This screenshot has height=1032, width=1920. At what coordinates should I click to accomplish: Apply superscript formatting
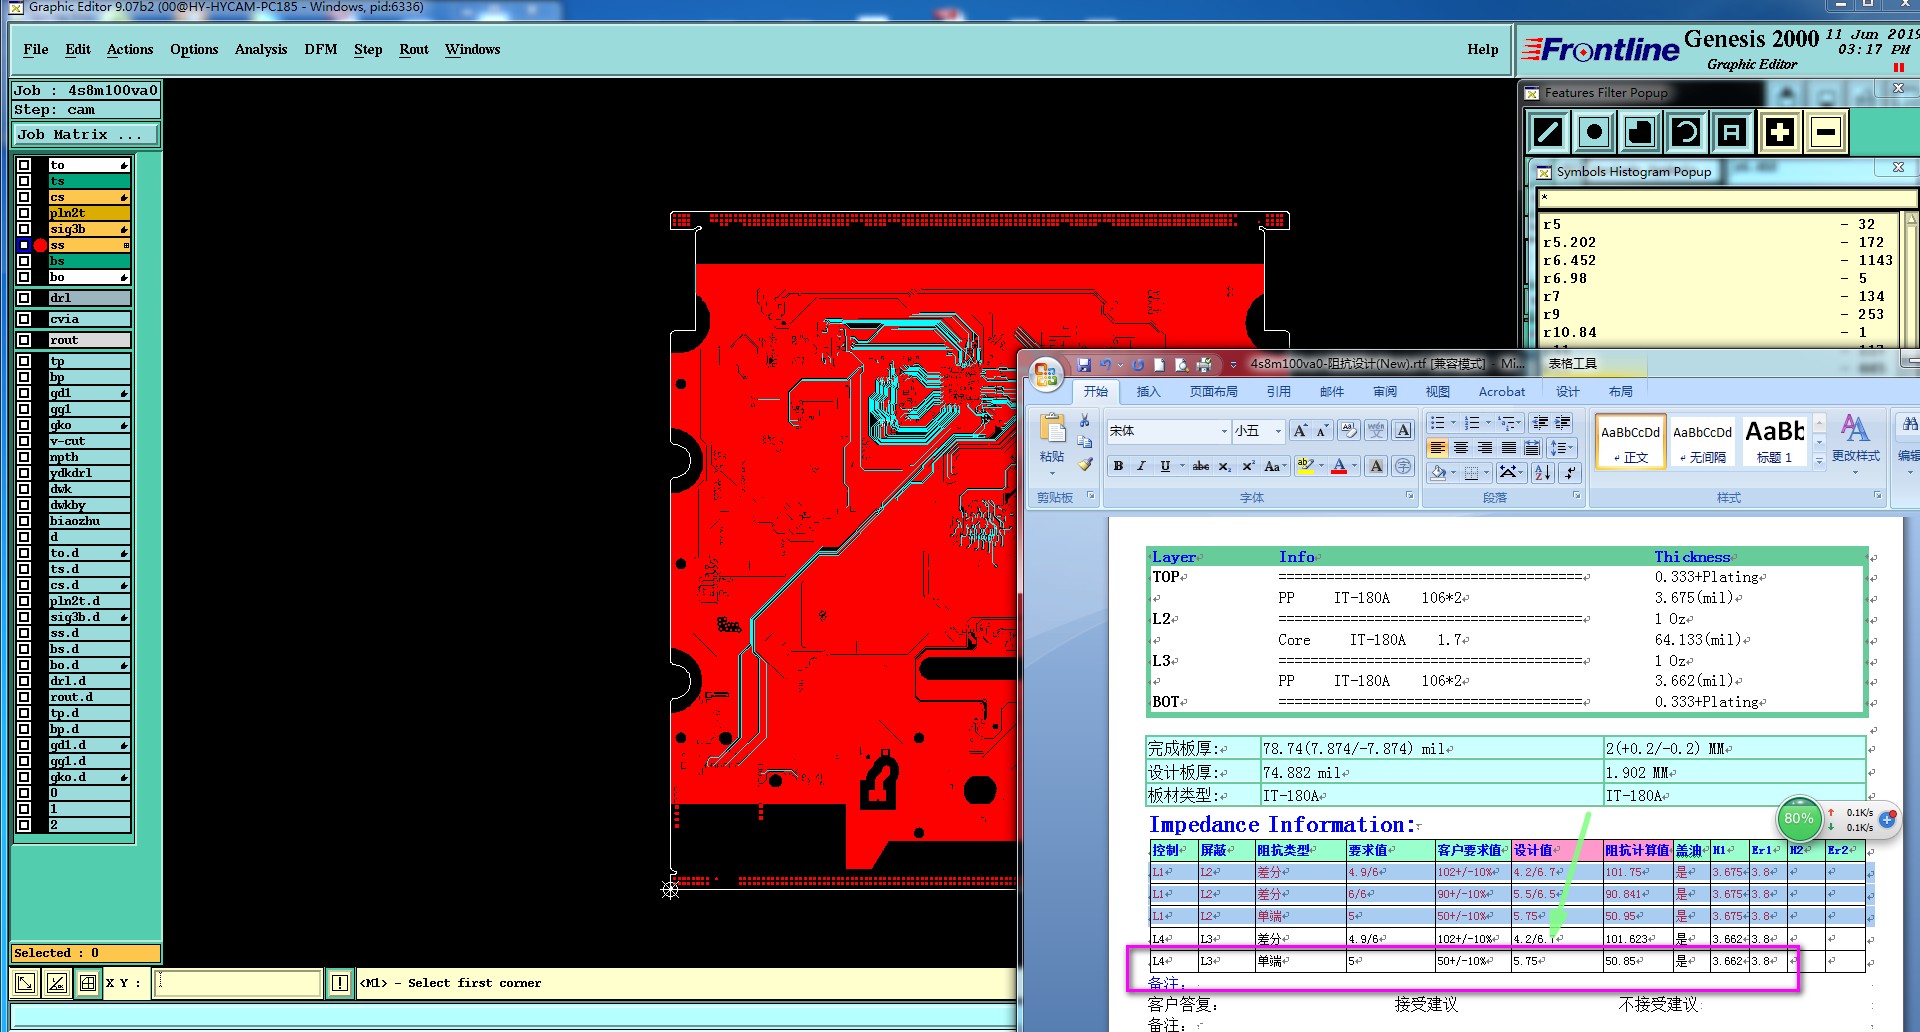click(1248, 466)
